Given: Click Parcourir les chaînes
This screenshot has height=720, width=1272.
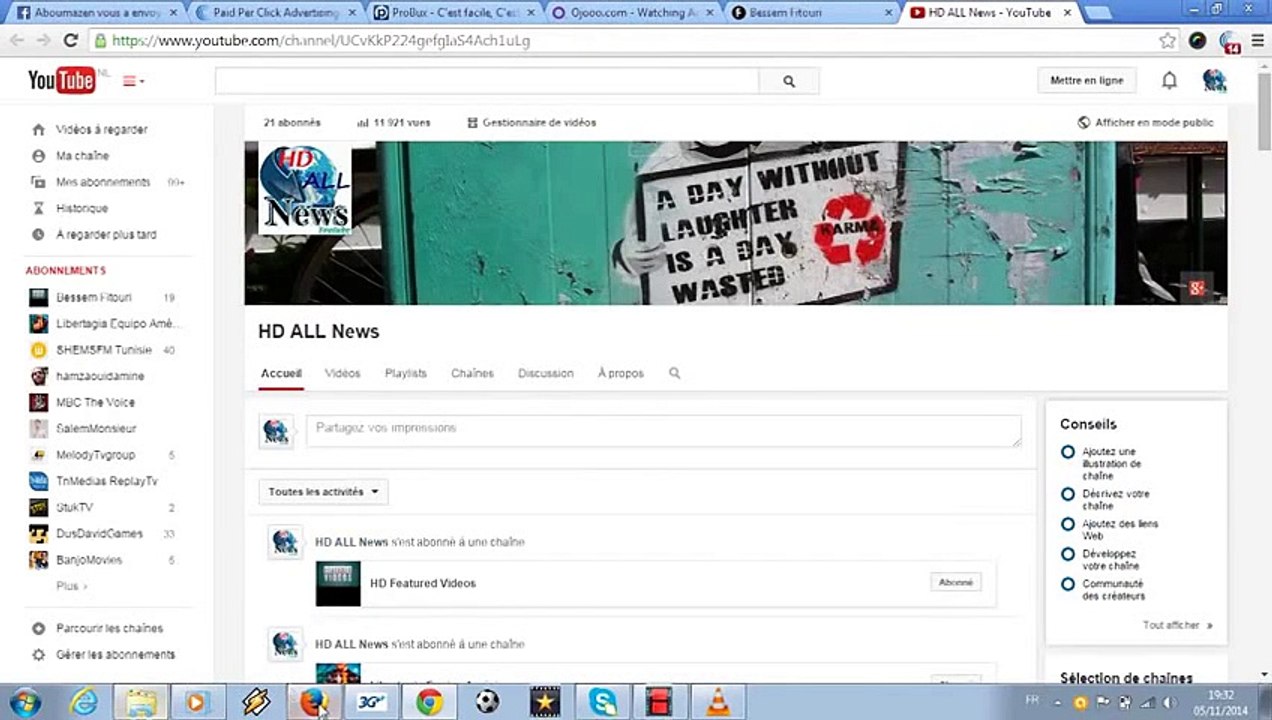Looking at the screenshot, I should coord(109,629).
